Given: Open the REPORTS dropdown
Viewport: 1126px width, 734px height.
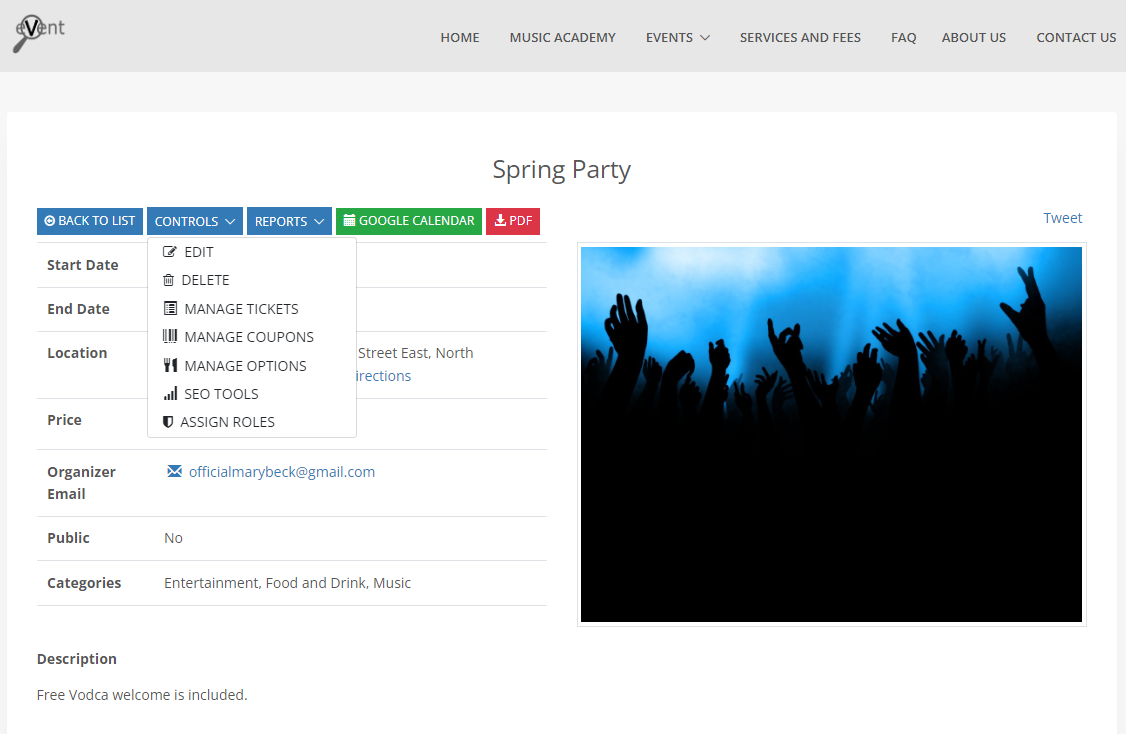Looking at the screenshot, I should [x=289, y=221].
